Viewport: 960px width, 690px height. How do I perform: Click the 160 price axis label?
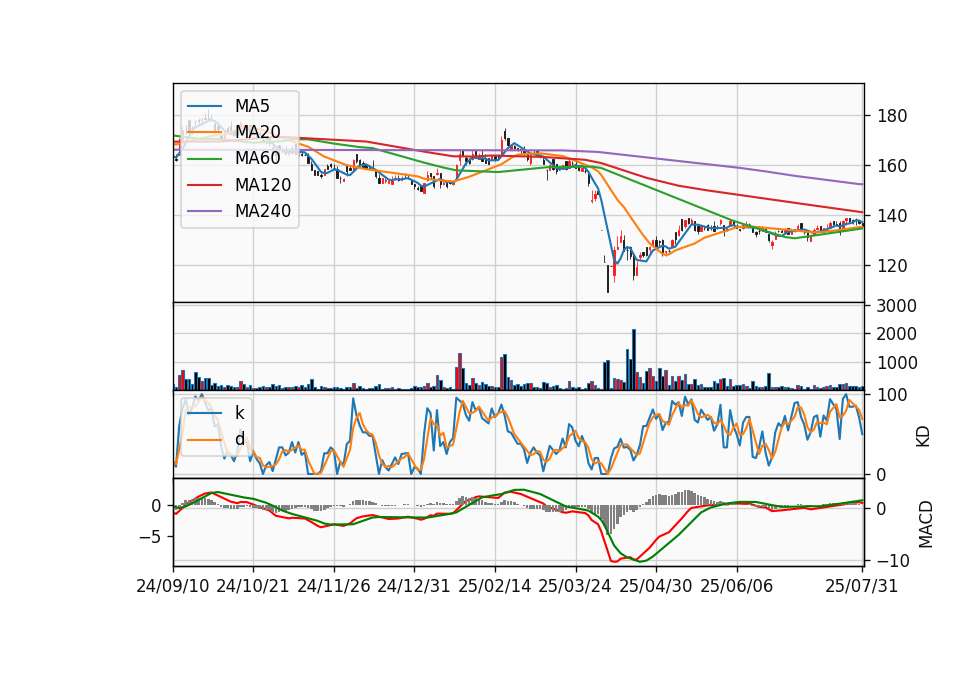(892, 166)
